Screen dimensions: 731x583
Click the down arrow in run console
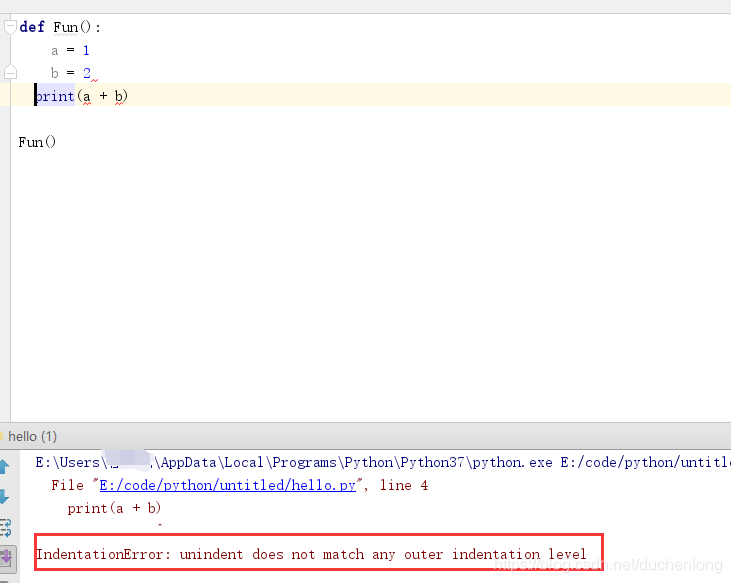[5, 497]
